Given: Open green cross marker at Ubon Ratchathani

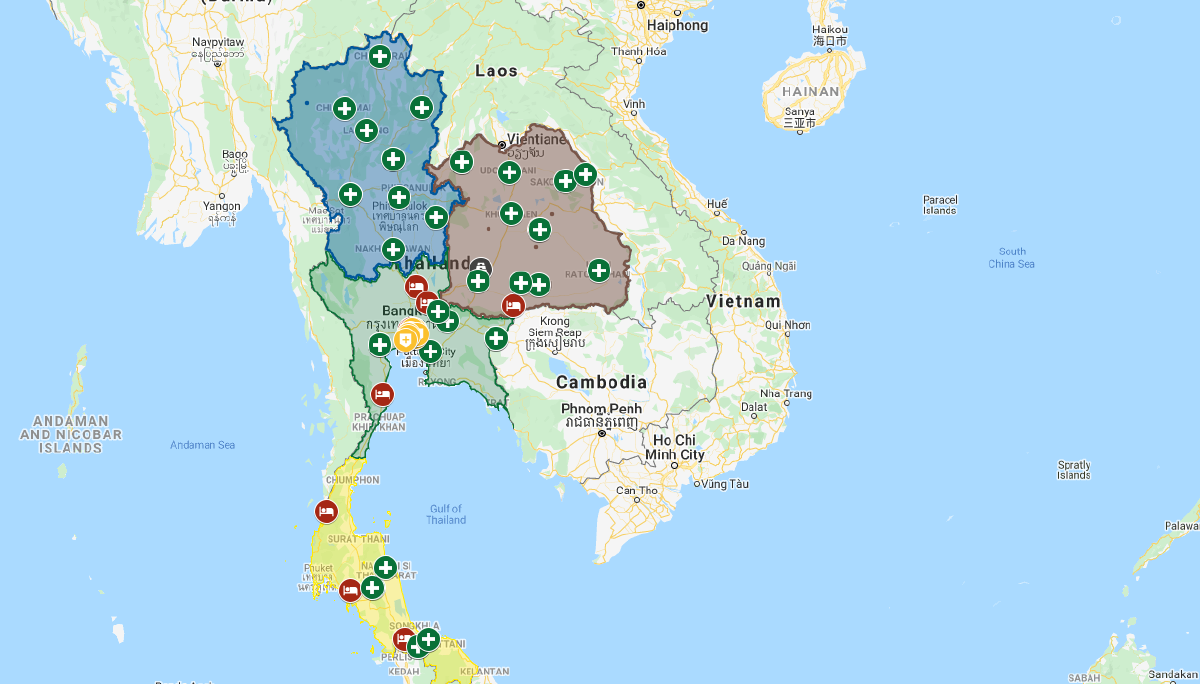Looking at the screenshot, I should tap(598, 270).
